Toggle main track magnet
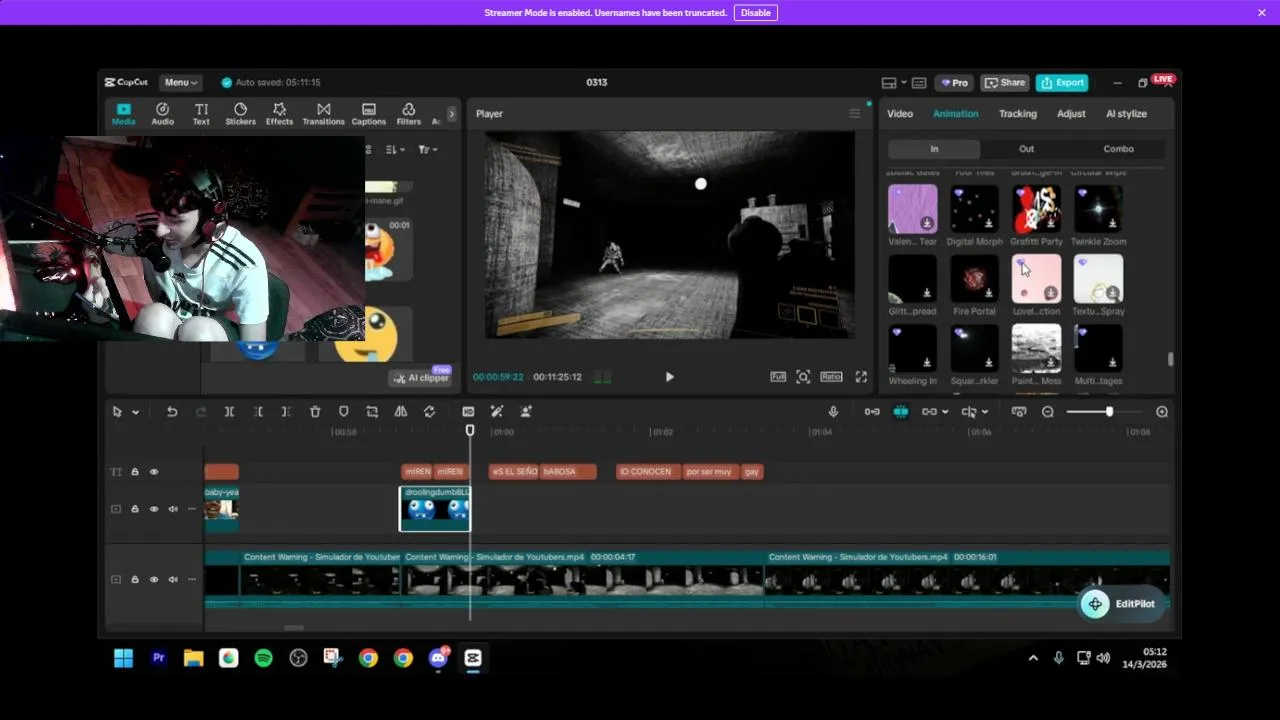The width and height of the screenshot is (1280, 720). pyautogui.click(x=872, y=412)
